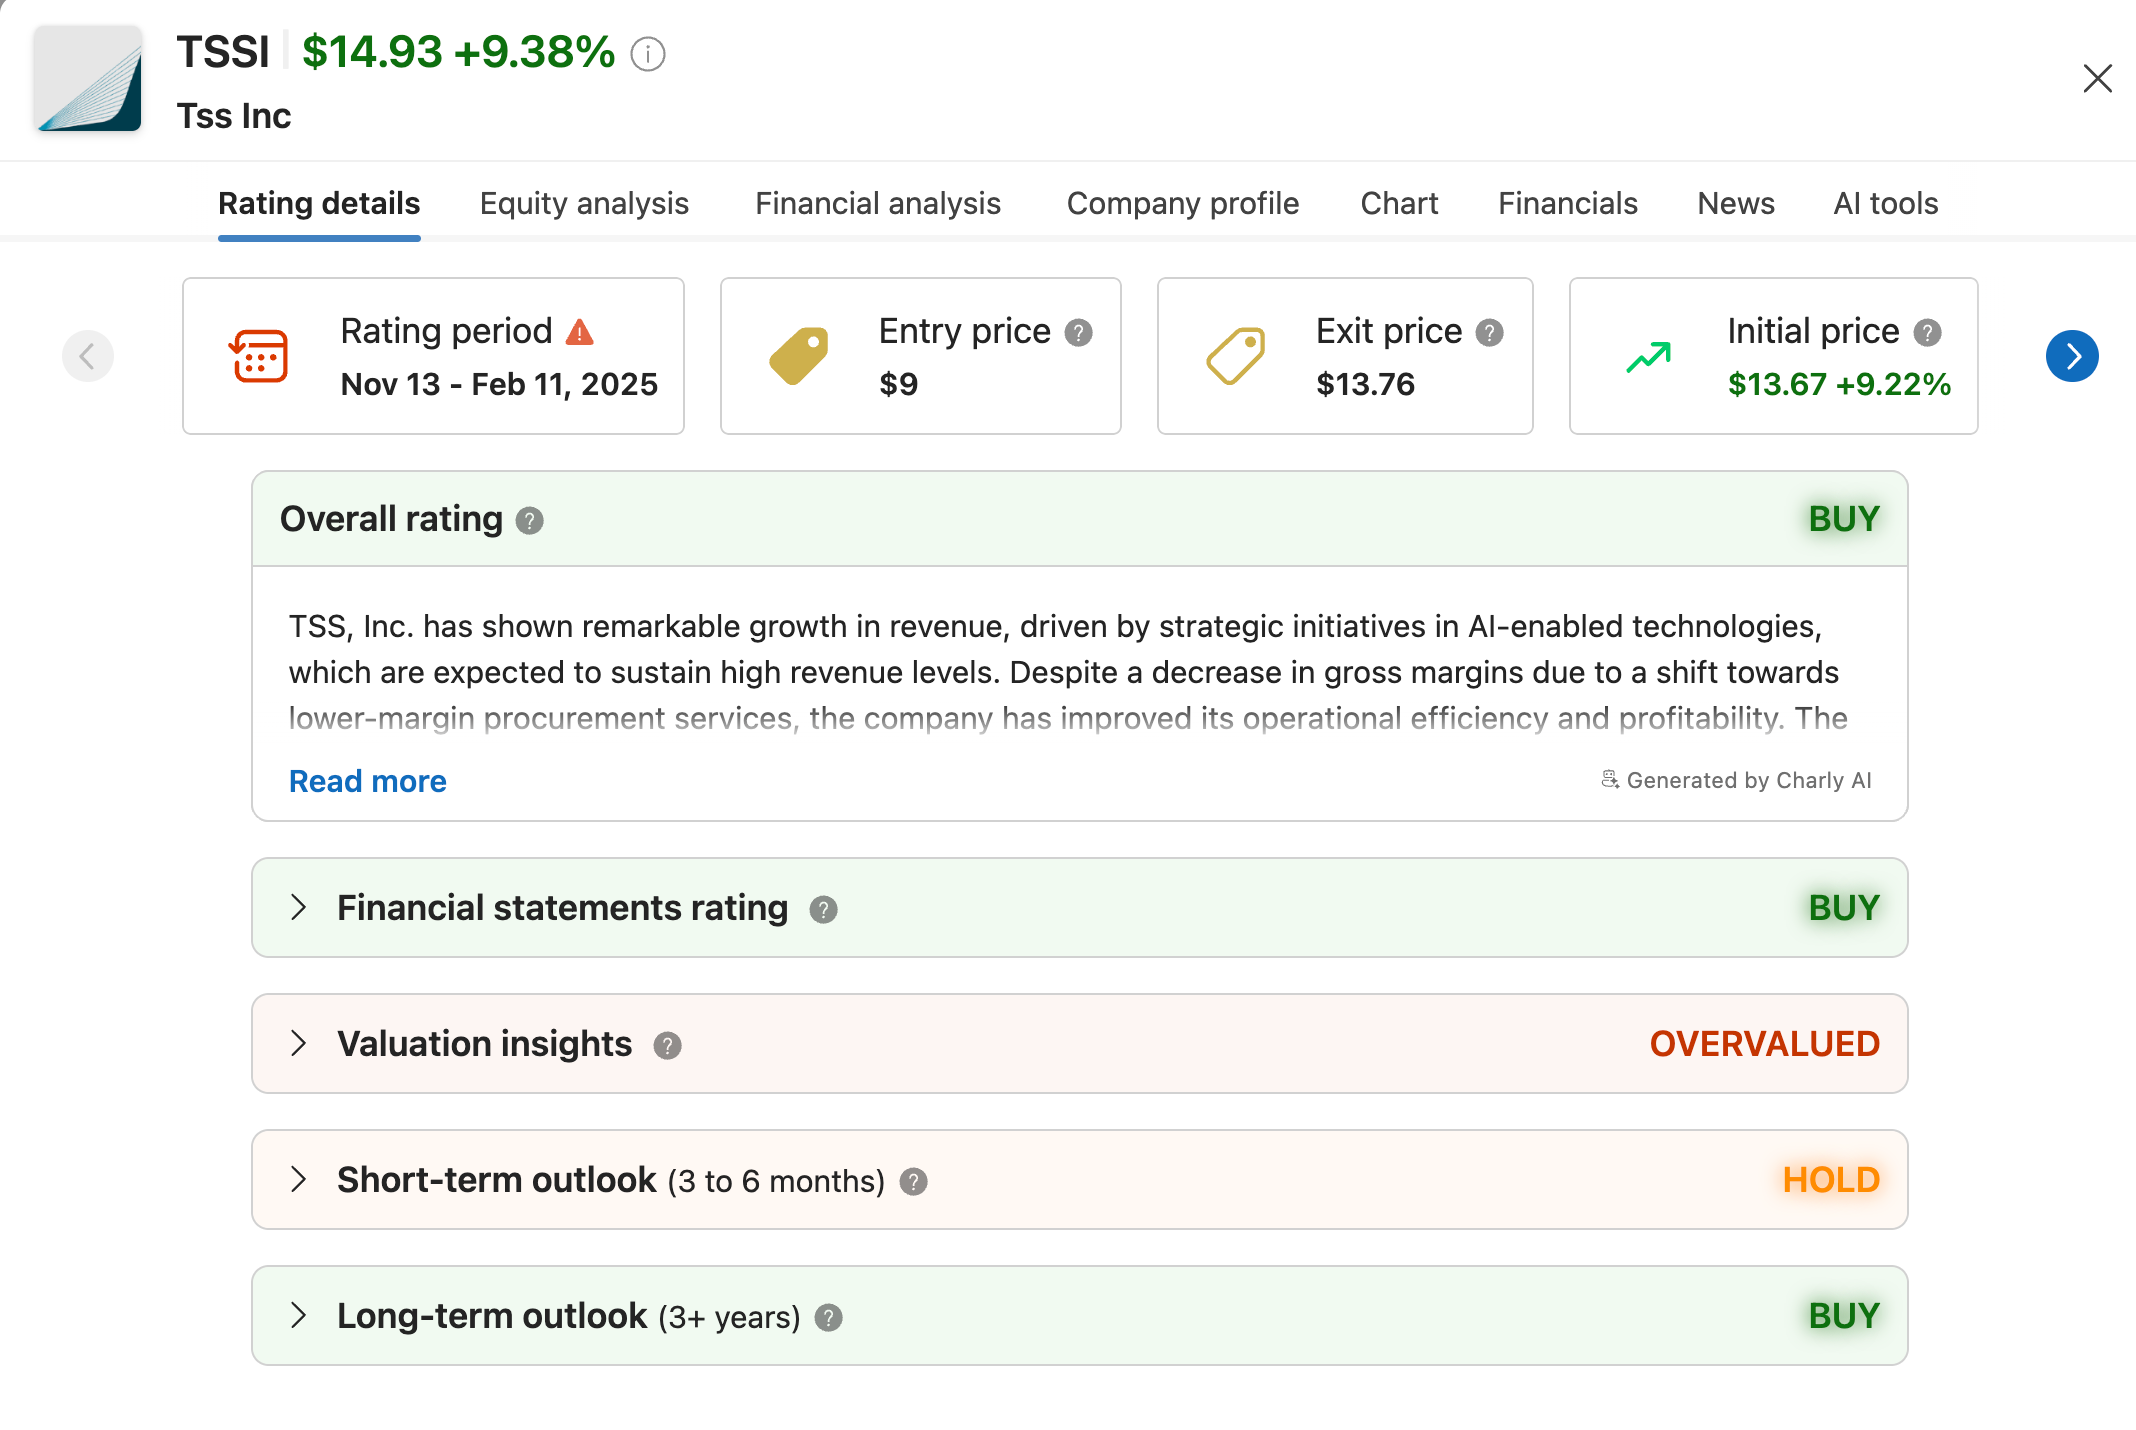Click the warning triangle beside Rating period
The image size is (2136, 1430).
click(580, 332)
